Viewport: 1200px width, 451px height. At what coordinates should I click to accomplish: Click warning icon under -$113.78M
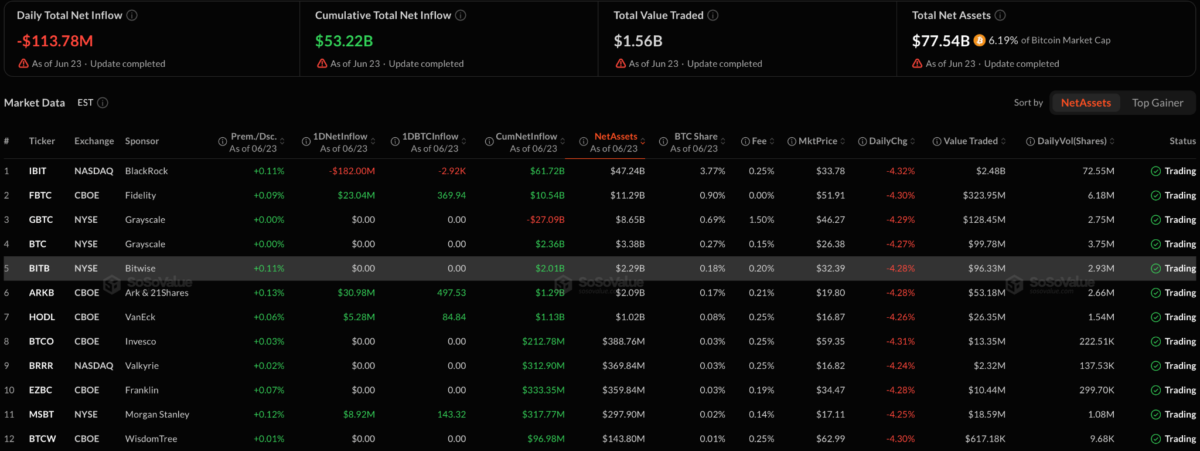click(x=22, y=63)
